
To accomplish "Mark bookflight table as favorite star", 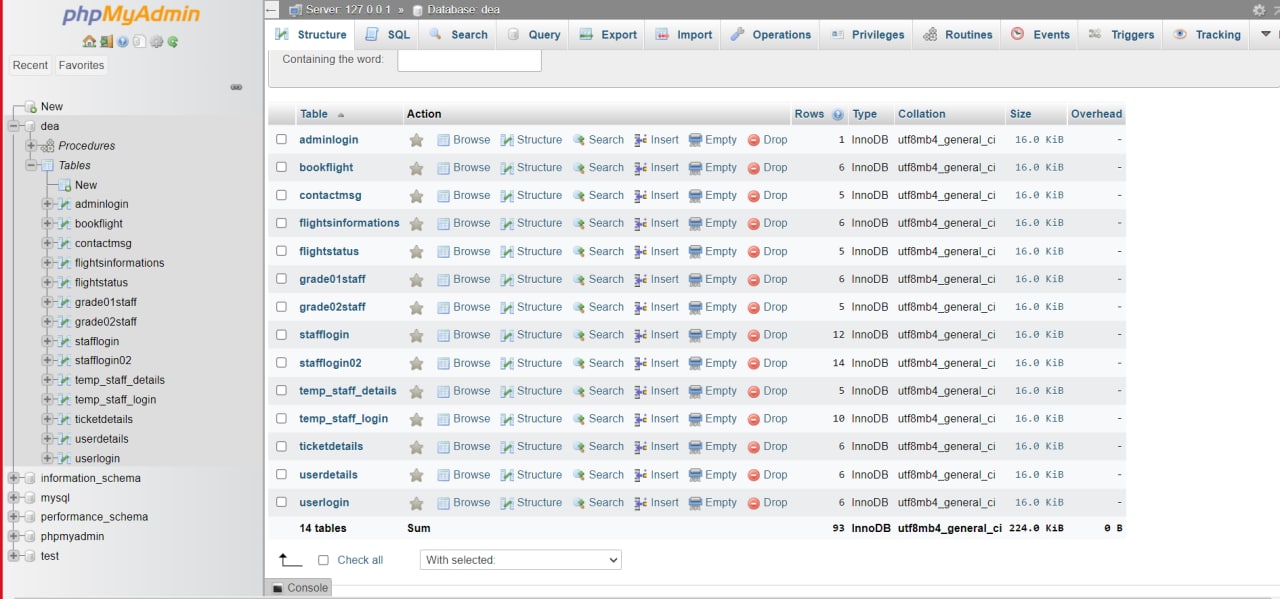I will pos(416,168).
